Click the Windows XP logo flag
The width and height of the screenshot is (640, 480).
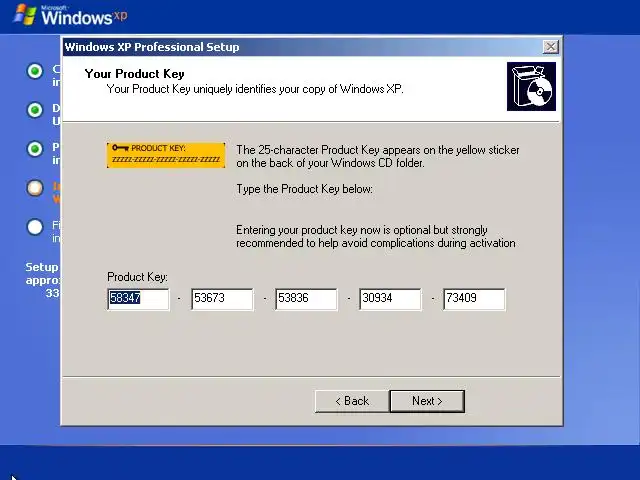point(24,14)
